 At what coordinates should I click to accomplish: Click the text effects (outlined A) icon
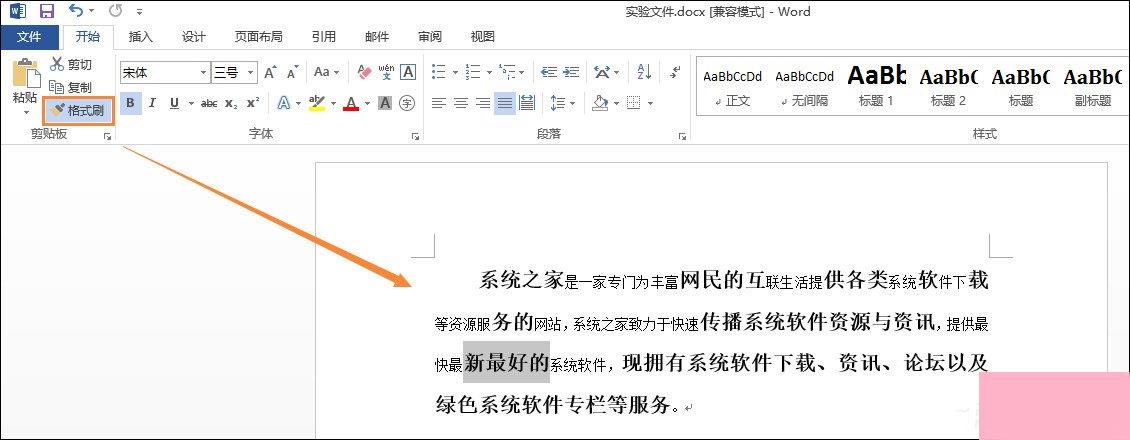point(283,104)
